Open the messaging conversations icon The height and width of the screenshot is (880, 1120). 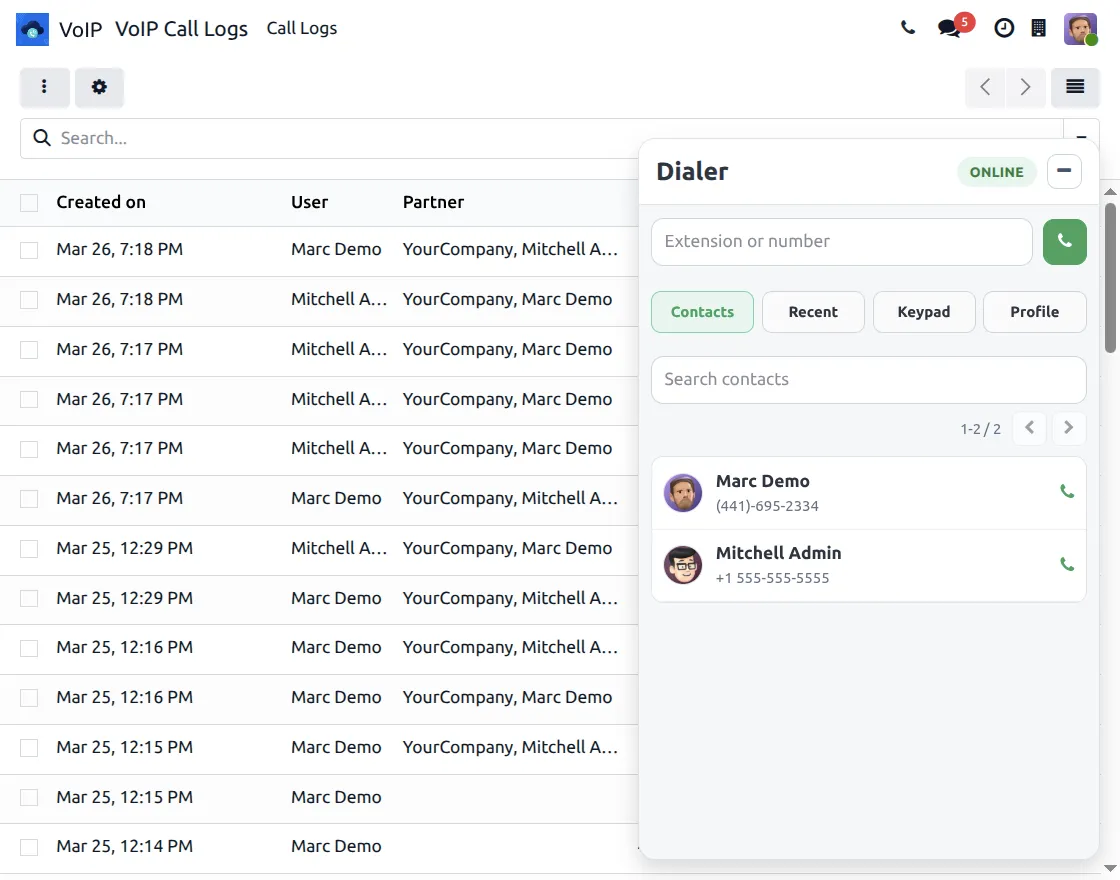click(x=948, y=28)
